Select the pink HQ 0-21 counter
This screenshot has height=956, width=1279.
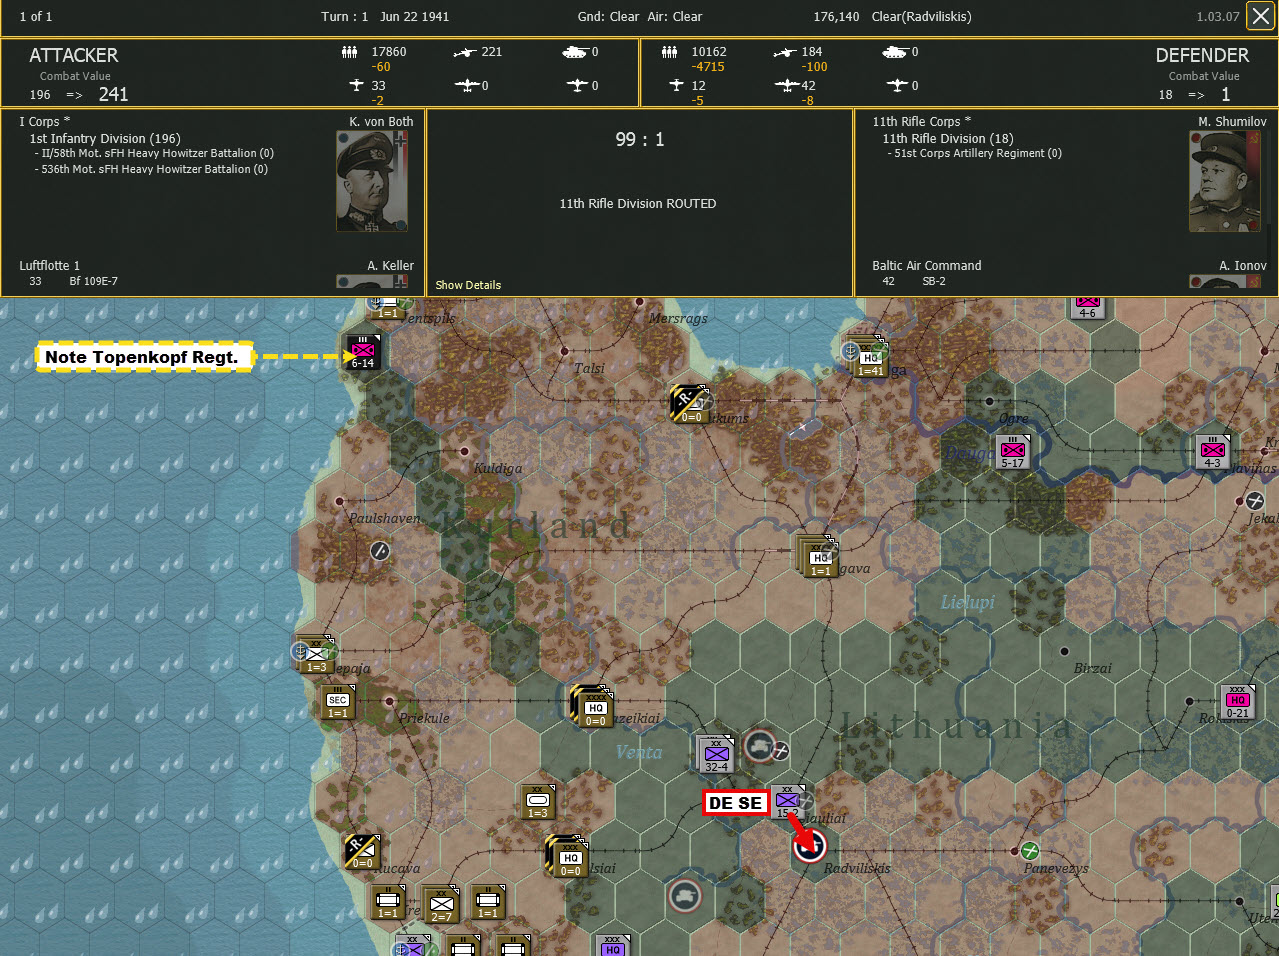click(1238, 702)
